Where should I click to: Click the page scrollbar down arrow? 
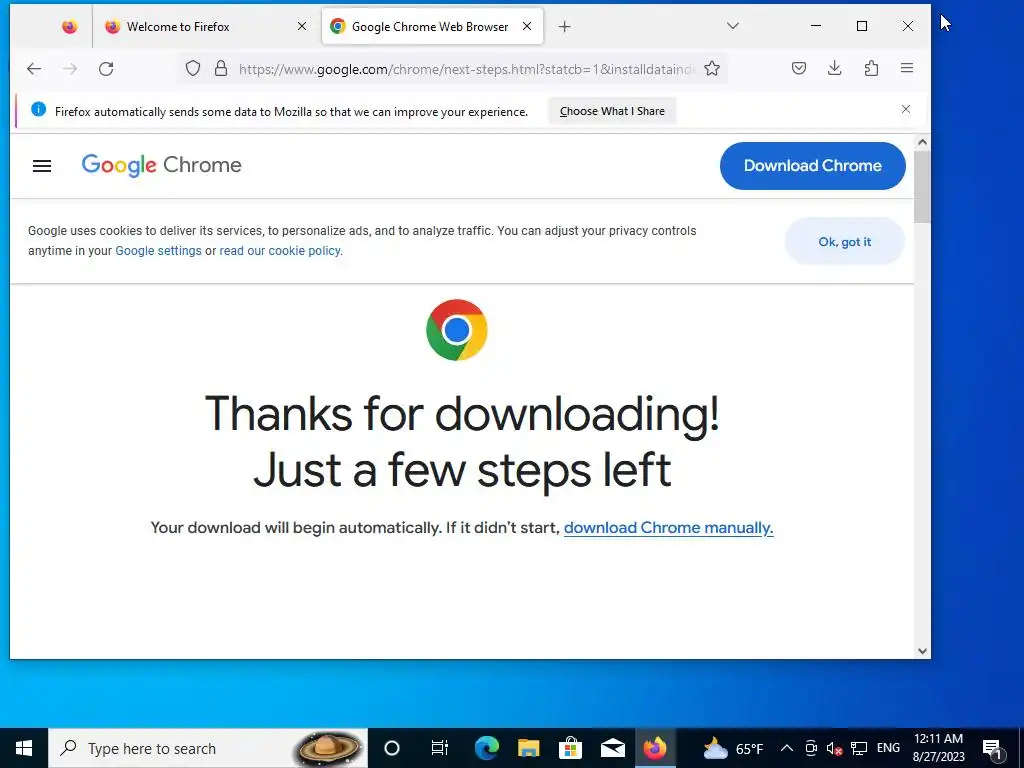point(922,650)
